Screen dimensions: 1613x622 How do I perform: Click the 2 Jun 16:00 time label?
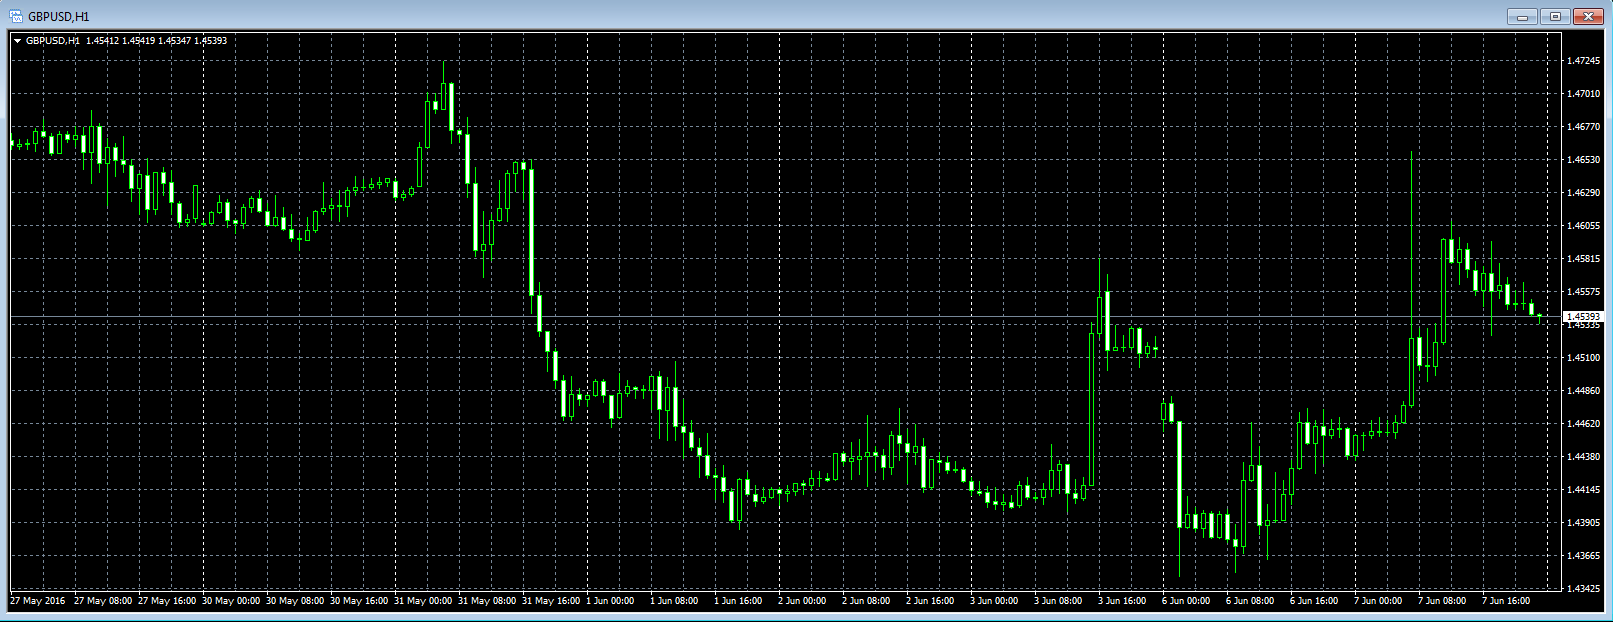click(x=930, y=601)
